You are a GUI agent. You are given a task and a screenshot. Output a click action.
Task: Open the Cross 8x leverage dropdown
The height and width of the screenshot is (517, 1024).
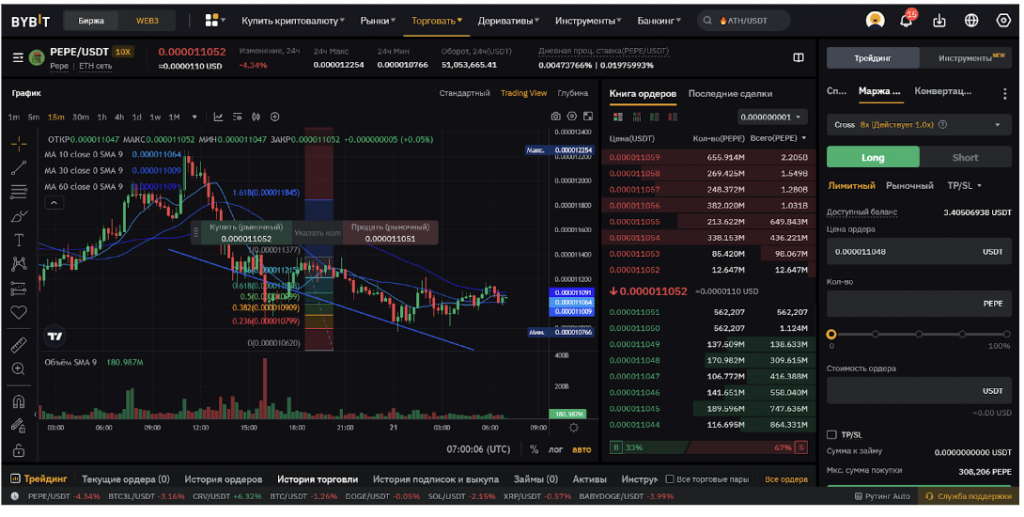[919, 125]
